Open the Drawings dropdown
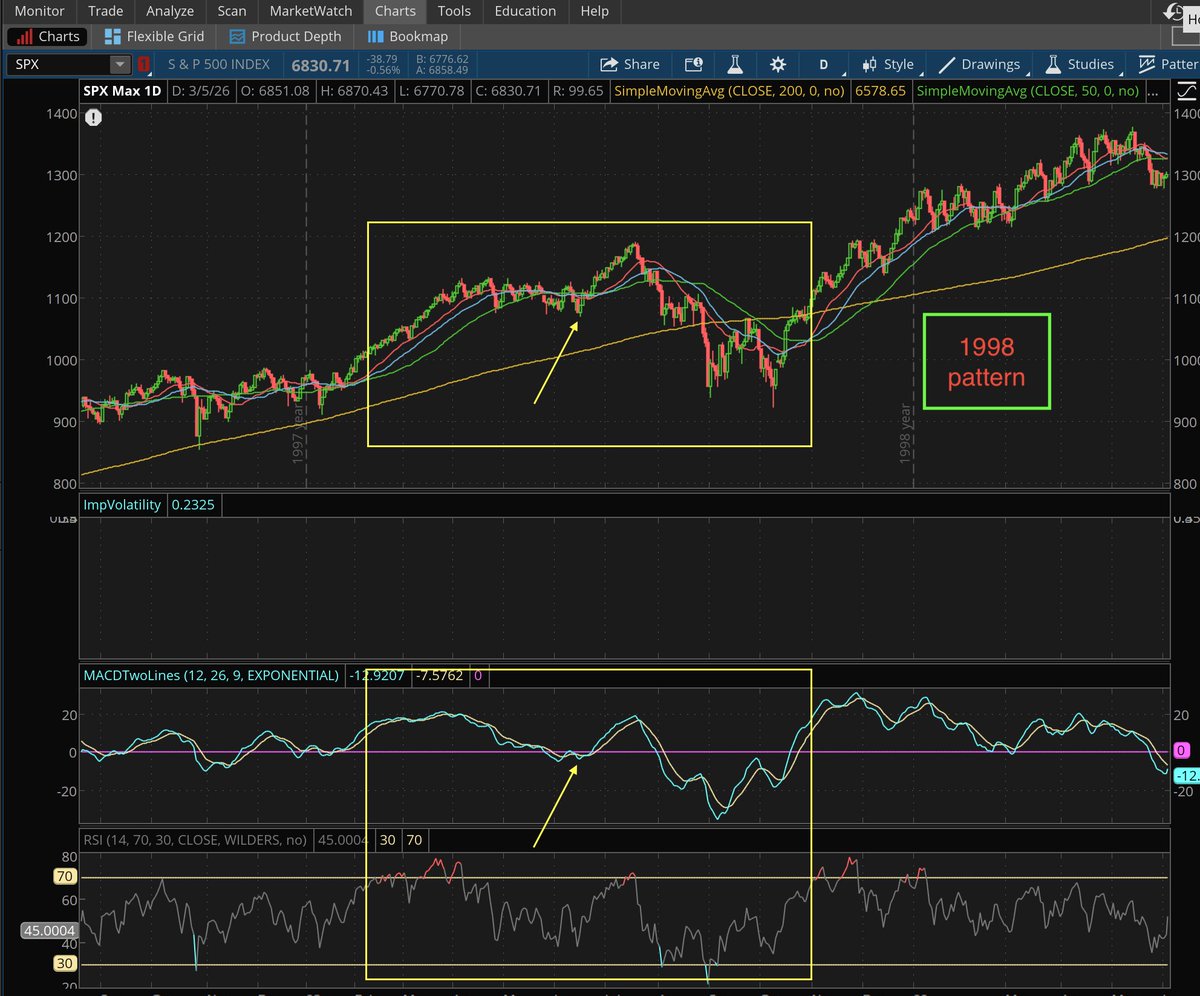This screenshot has width=1200, height=996. point(980,64)
